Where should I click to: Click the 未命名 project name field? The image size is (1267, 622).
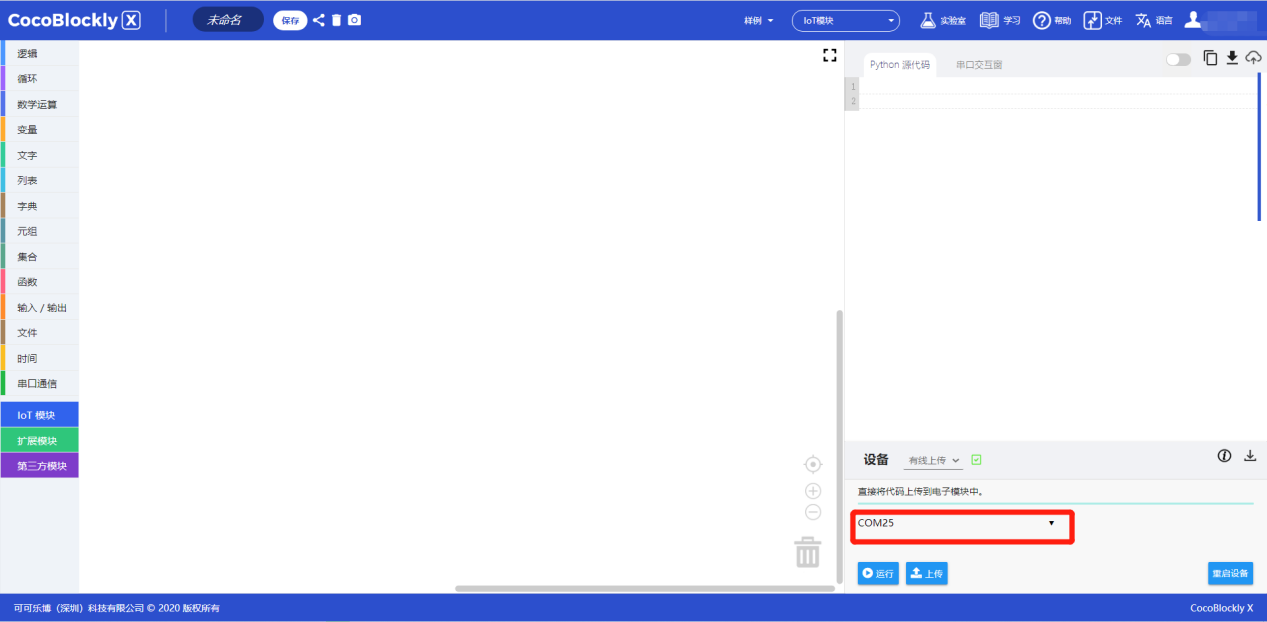pos(227,20)
